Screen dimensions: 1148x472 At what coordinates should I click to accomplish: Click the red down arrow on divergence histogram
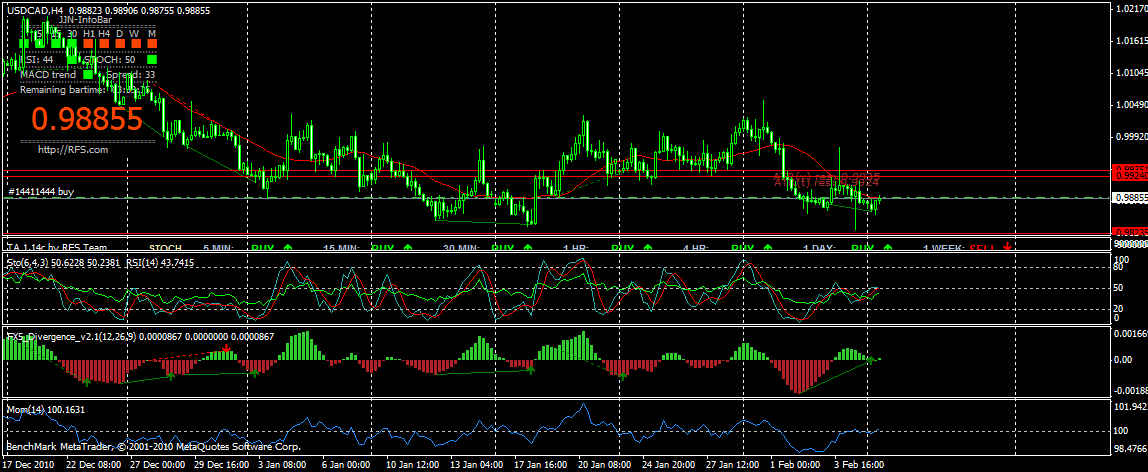coord(227,350)
